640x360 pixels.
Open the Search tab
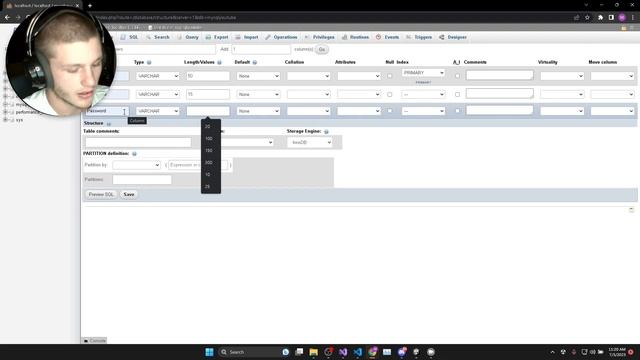(x=158, y=37)
